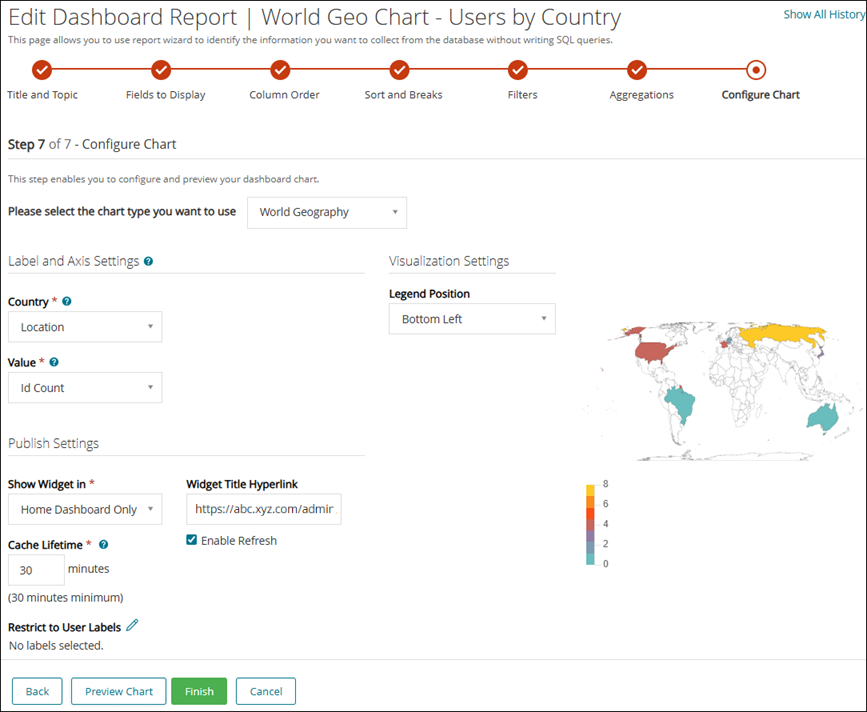Open the chart type dropdown showing World Geography

[327, 212]
